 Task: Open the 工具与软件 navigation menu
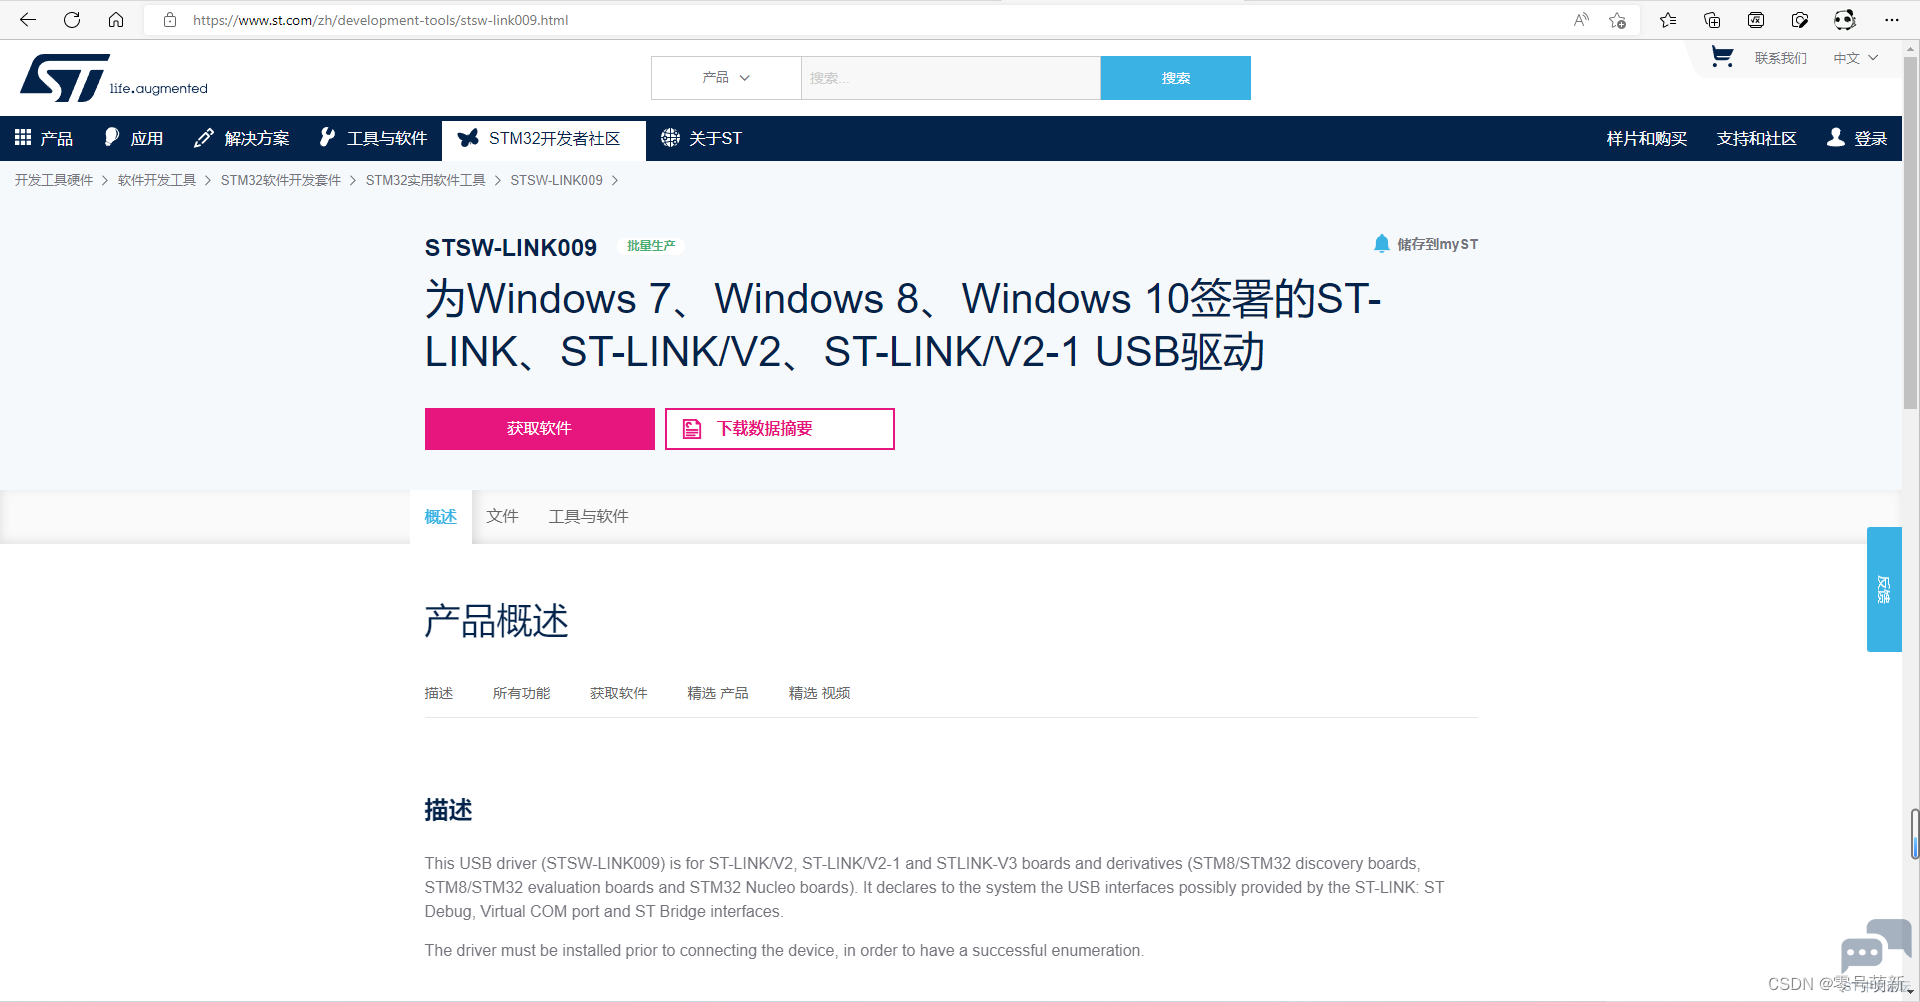373,138
